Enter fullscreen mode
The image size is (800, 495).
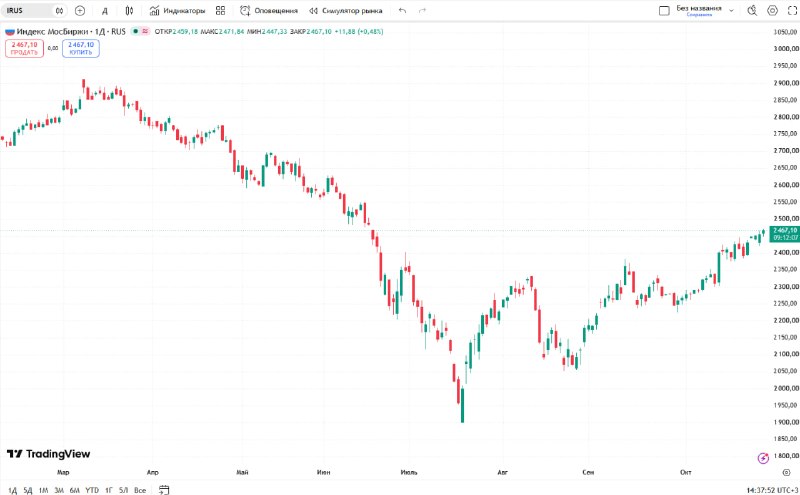[x=792, y=10]
